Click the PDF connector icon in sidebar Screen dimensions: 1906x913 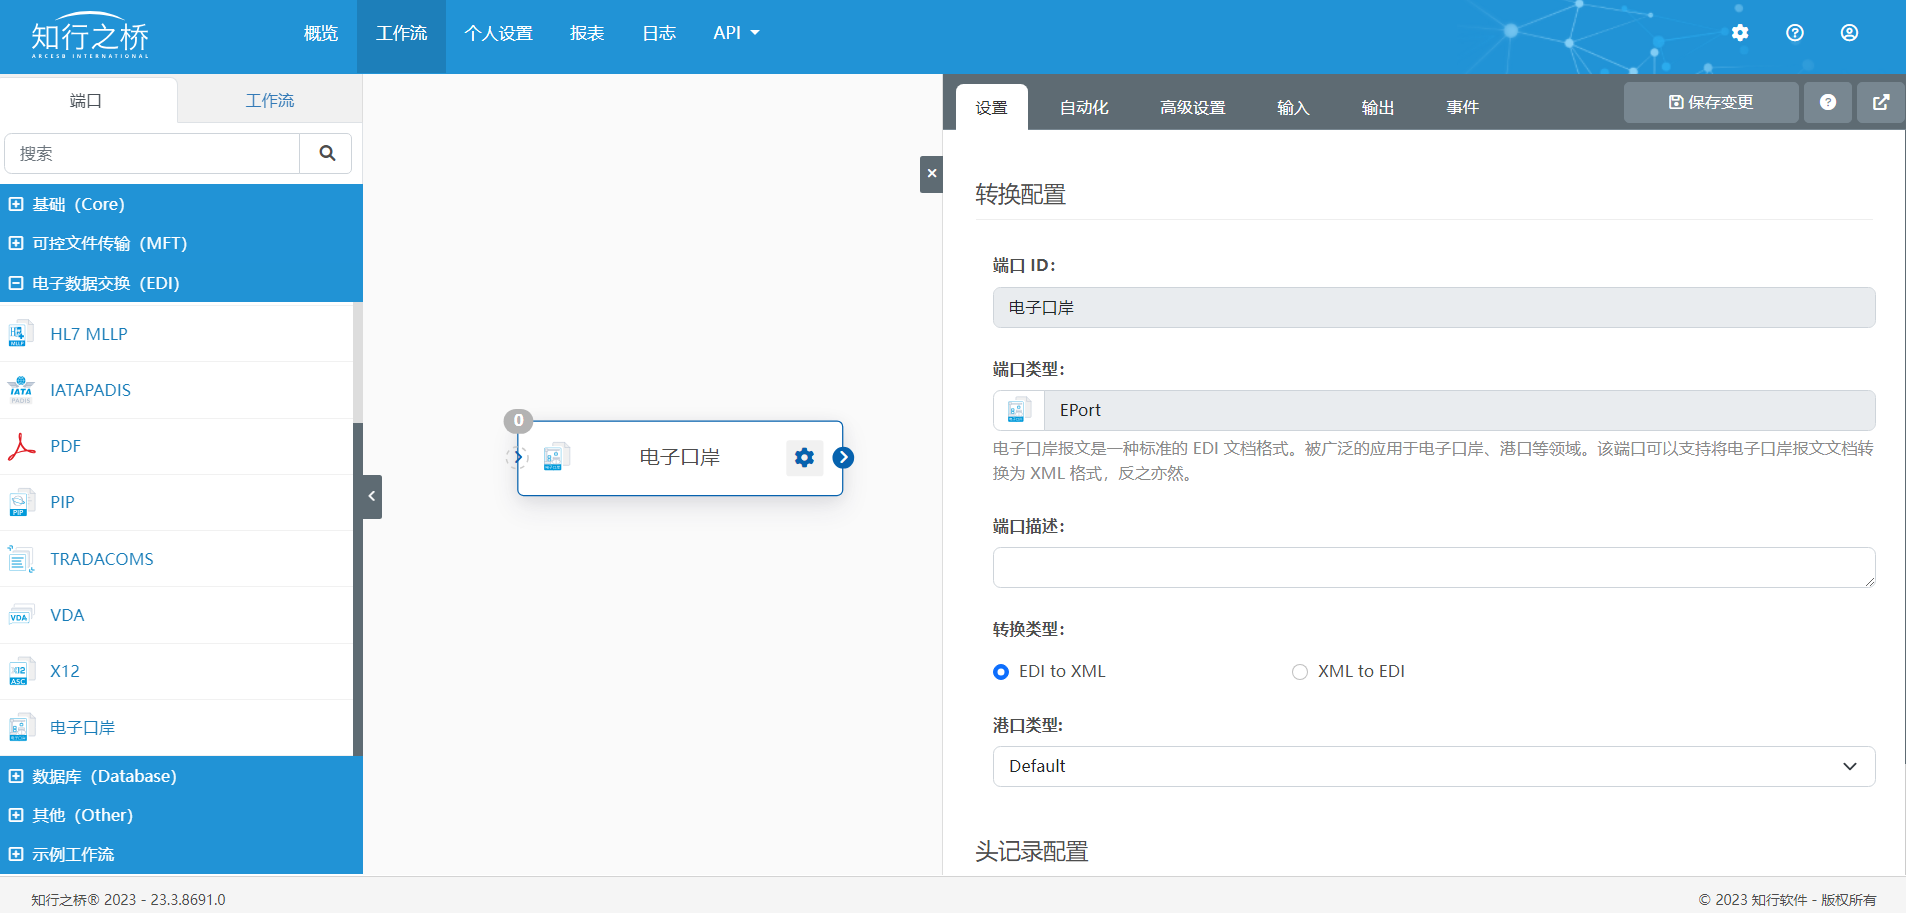[x=21, y=446]
